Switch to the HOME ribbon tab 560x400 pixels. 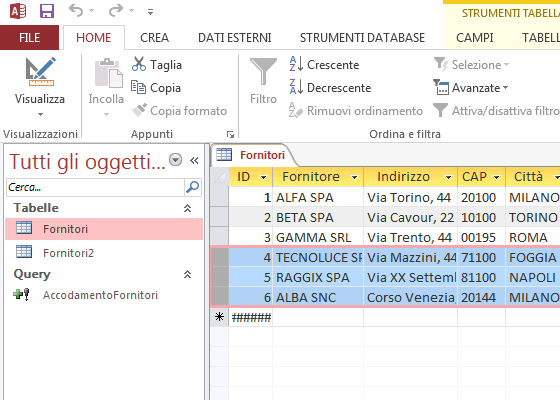[94, 38]
